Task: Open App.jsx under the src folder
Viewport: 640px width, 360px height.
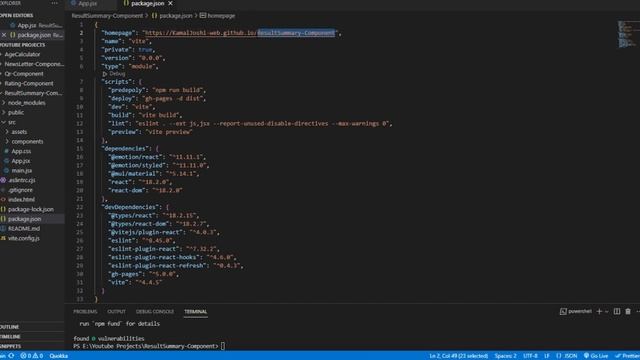Action: [20, 161]
